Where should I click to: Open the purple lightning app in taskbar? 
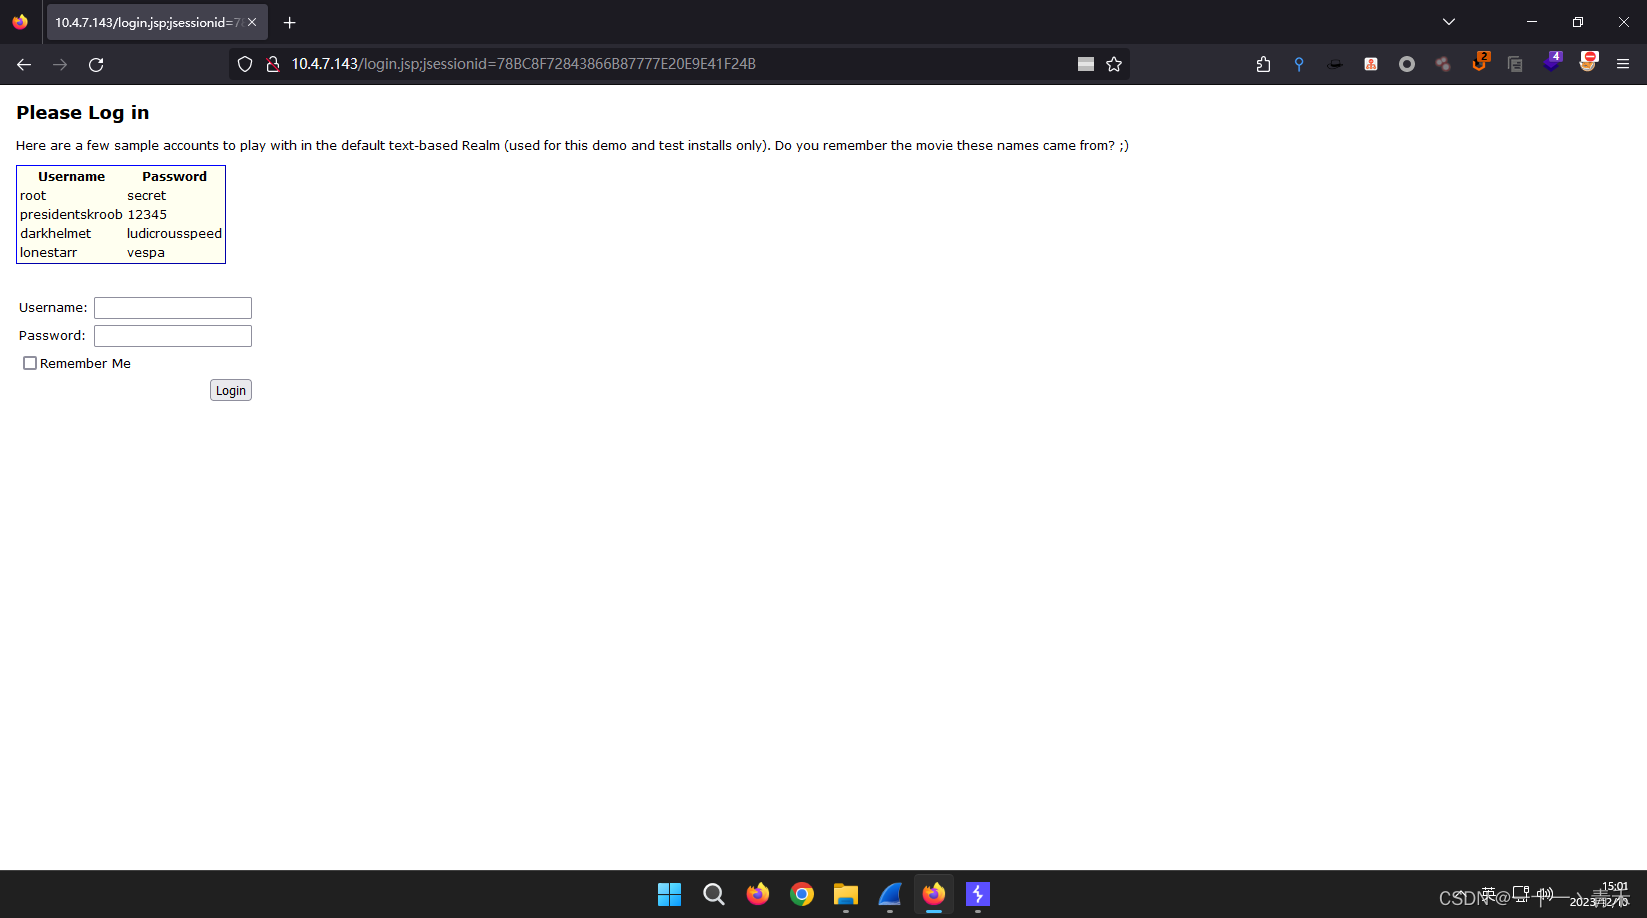978,894
